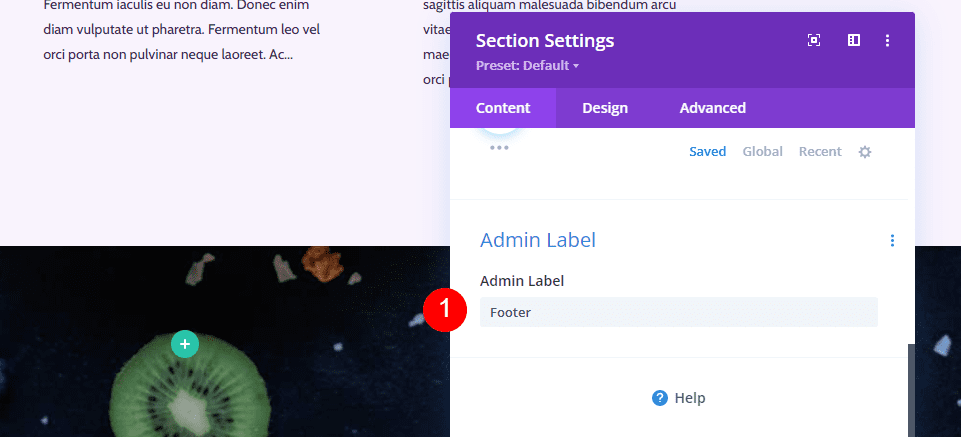Open the Preset: Default dropdown
Screen dimensions: 961x437
[528, 66]
